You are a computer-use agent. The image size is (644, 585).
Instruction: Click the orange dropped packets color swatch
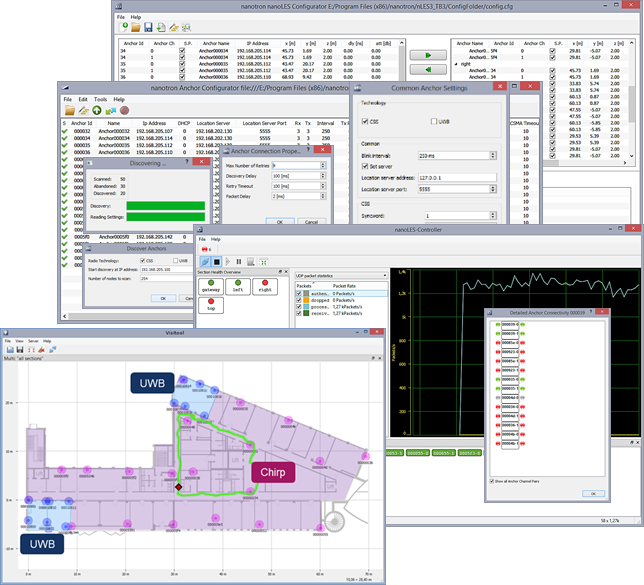pyautogui.click(x=306, y=300)
